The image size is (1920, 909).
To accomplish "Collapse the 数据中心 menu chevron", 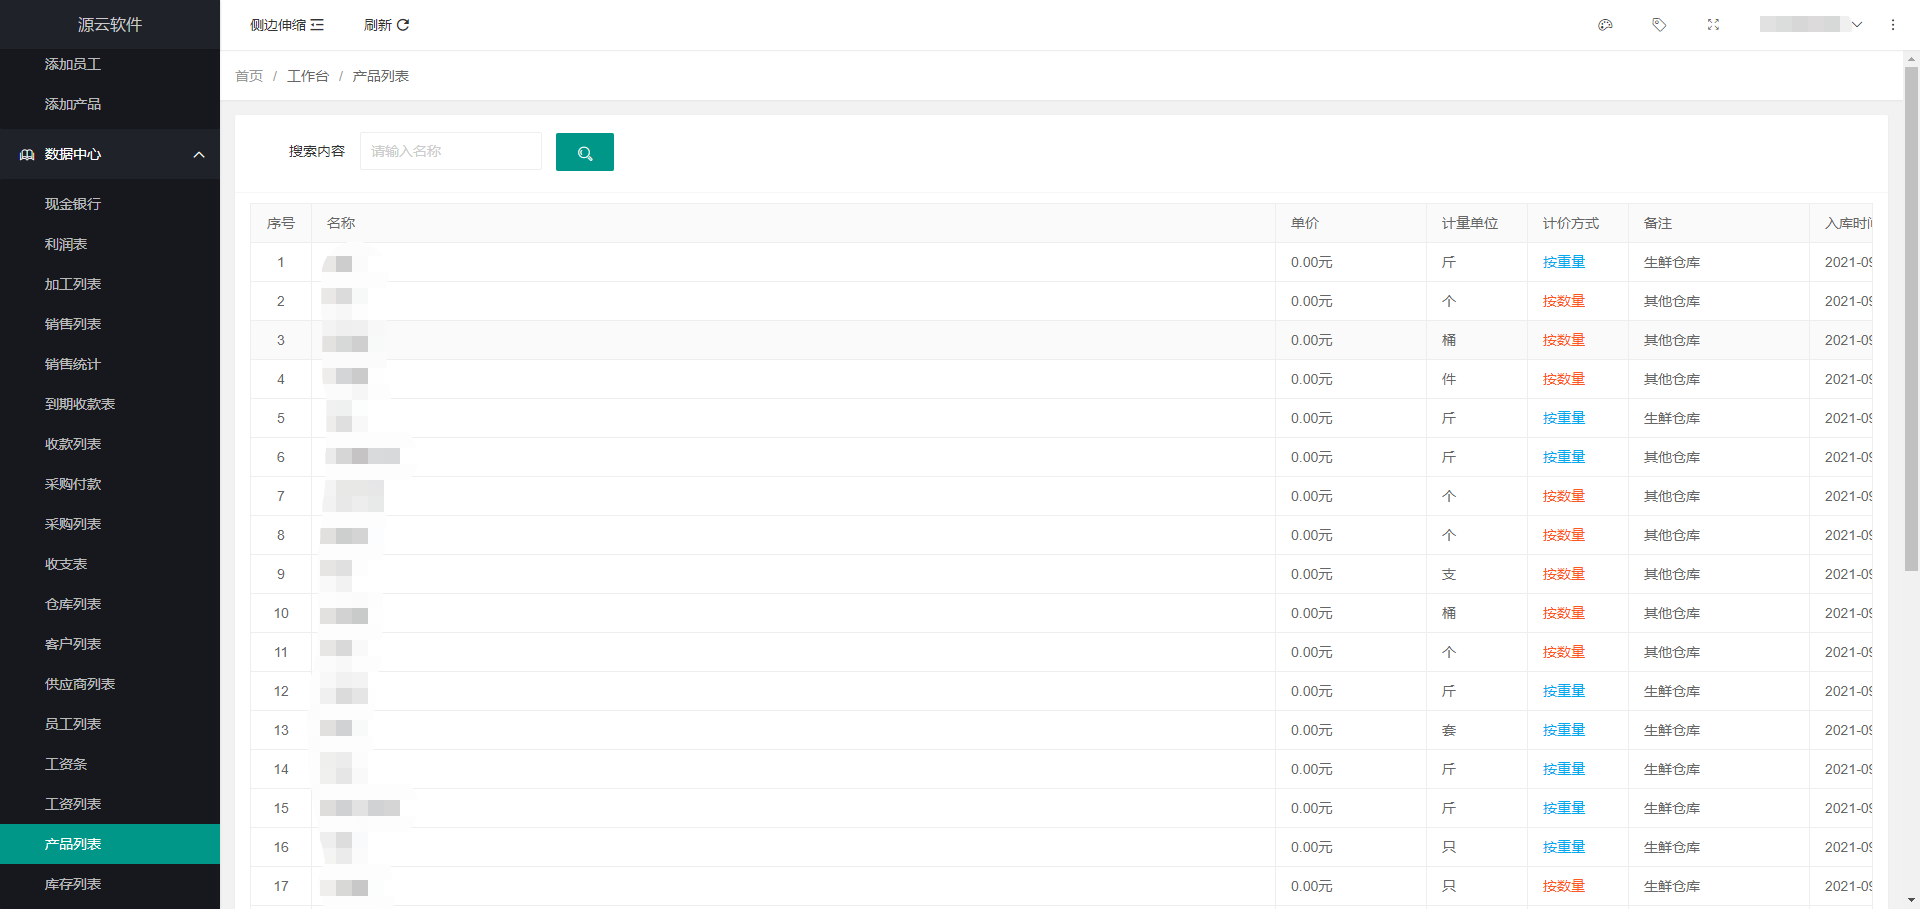I will click(x=199, y=154).
